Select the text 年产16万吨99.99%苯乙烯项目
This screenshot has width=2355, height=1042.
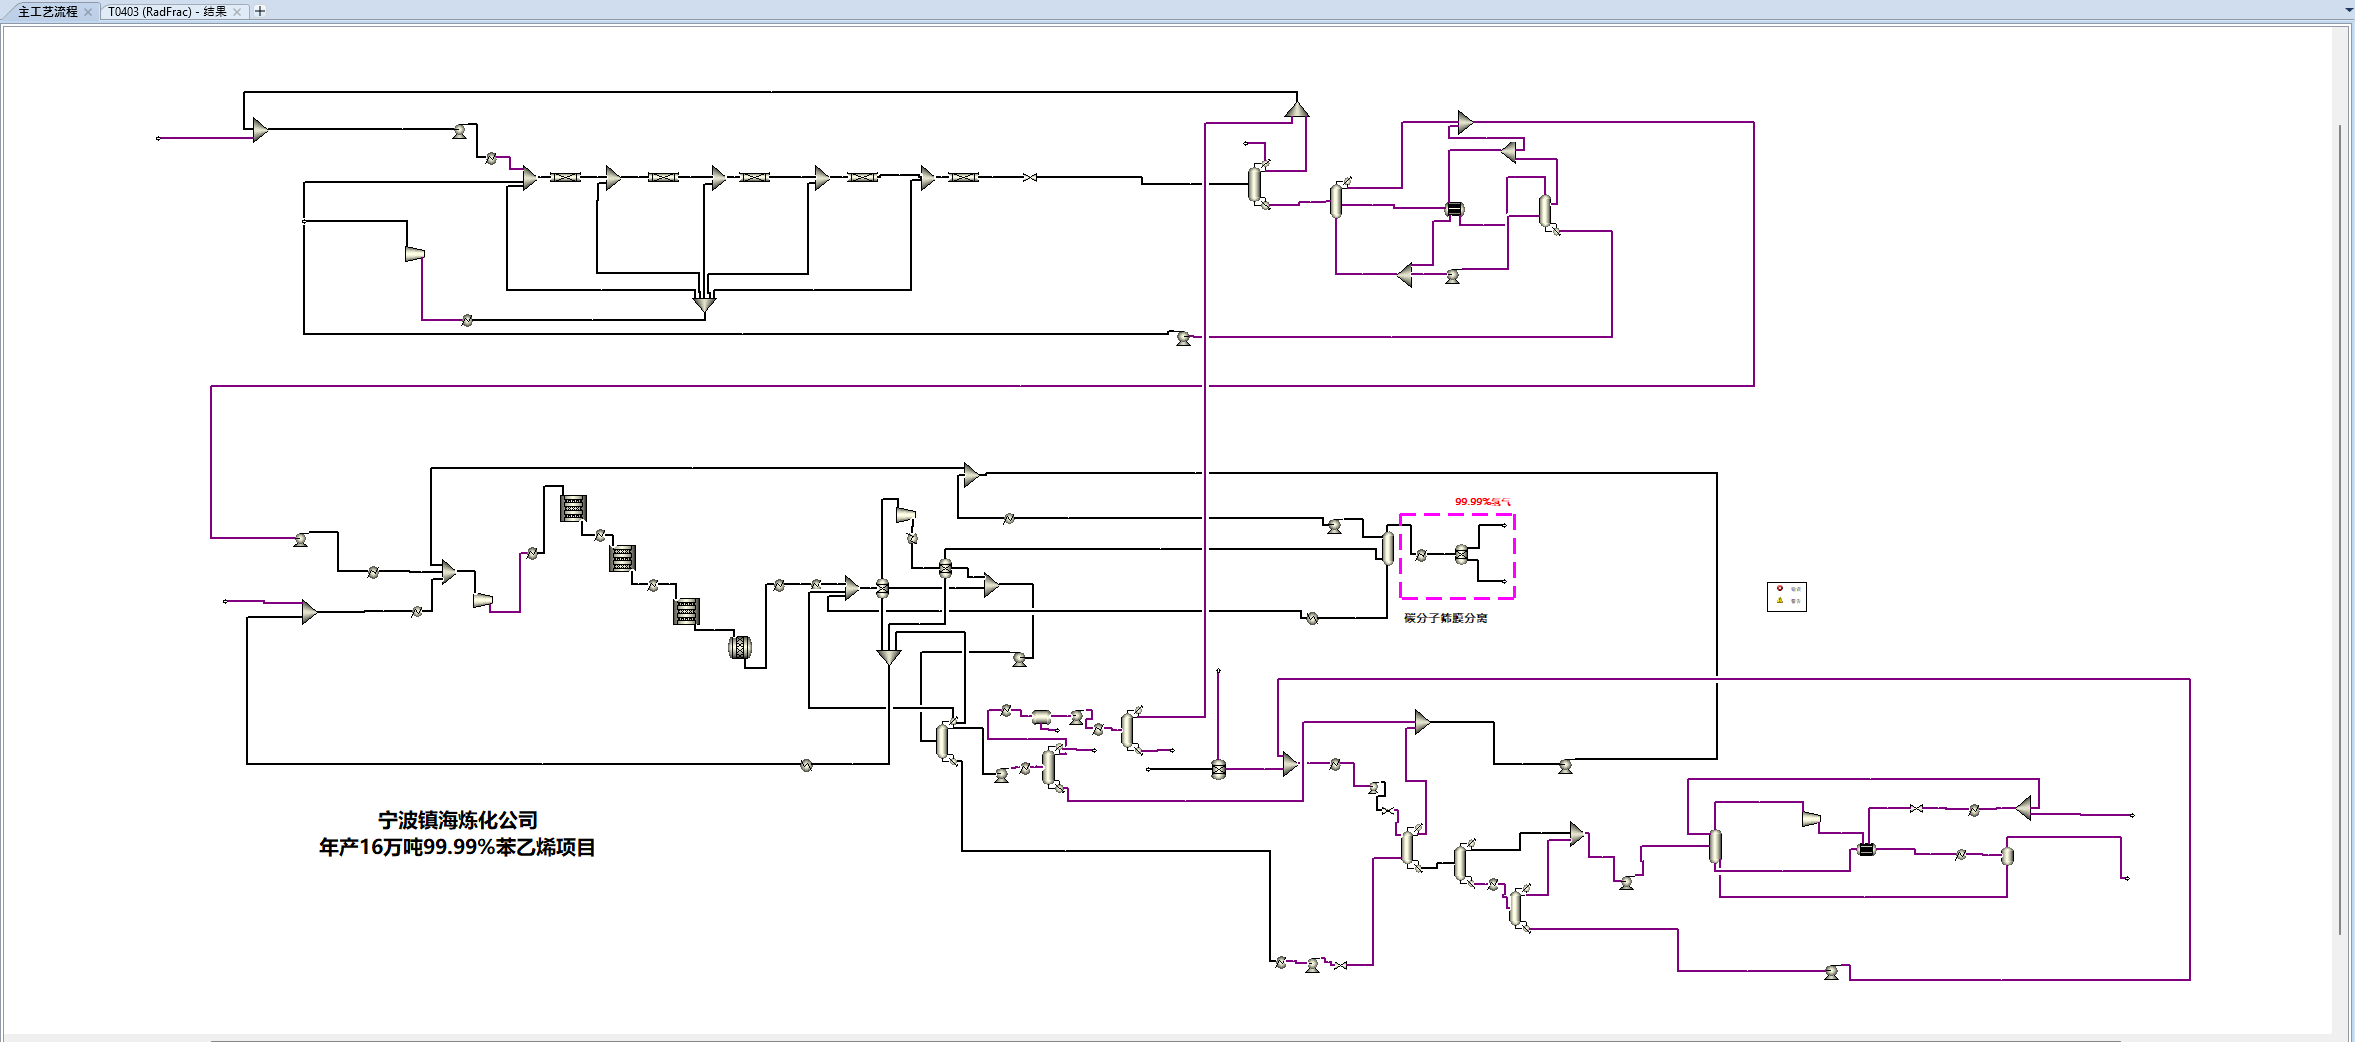pos(457,847)
